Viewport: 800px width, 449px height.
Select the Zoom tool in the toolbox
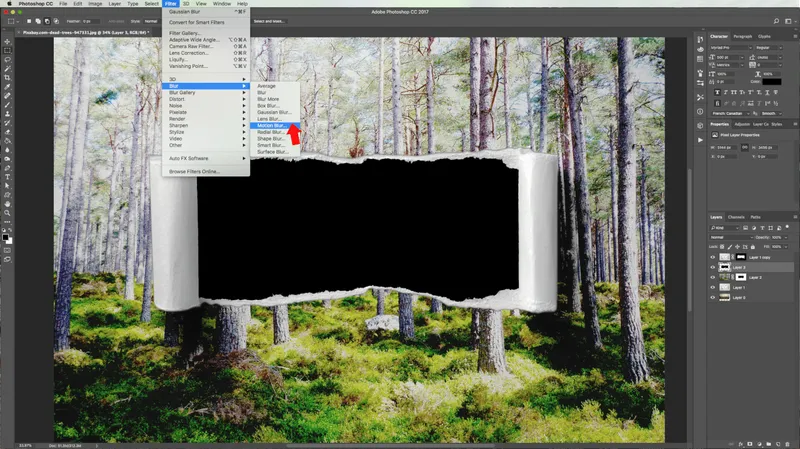pyautogui.click(x=7, y=213)
